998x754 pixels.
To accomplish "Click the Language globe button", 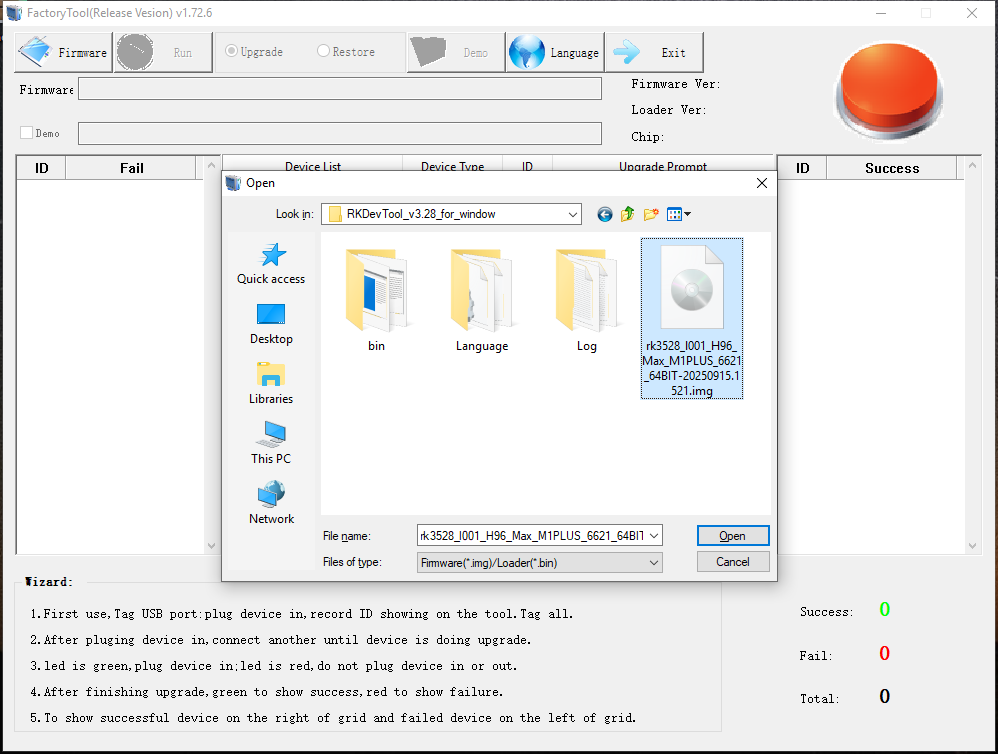I will (x=555, y=53).
